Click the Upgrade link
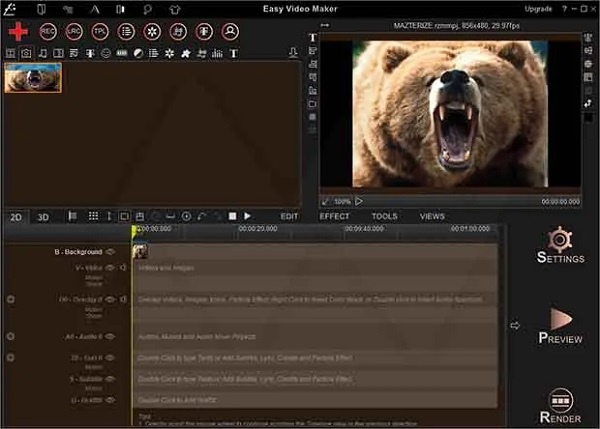 point(538,9)
